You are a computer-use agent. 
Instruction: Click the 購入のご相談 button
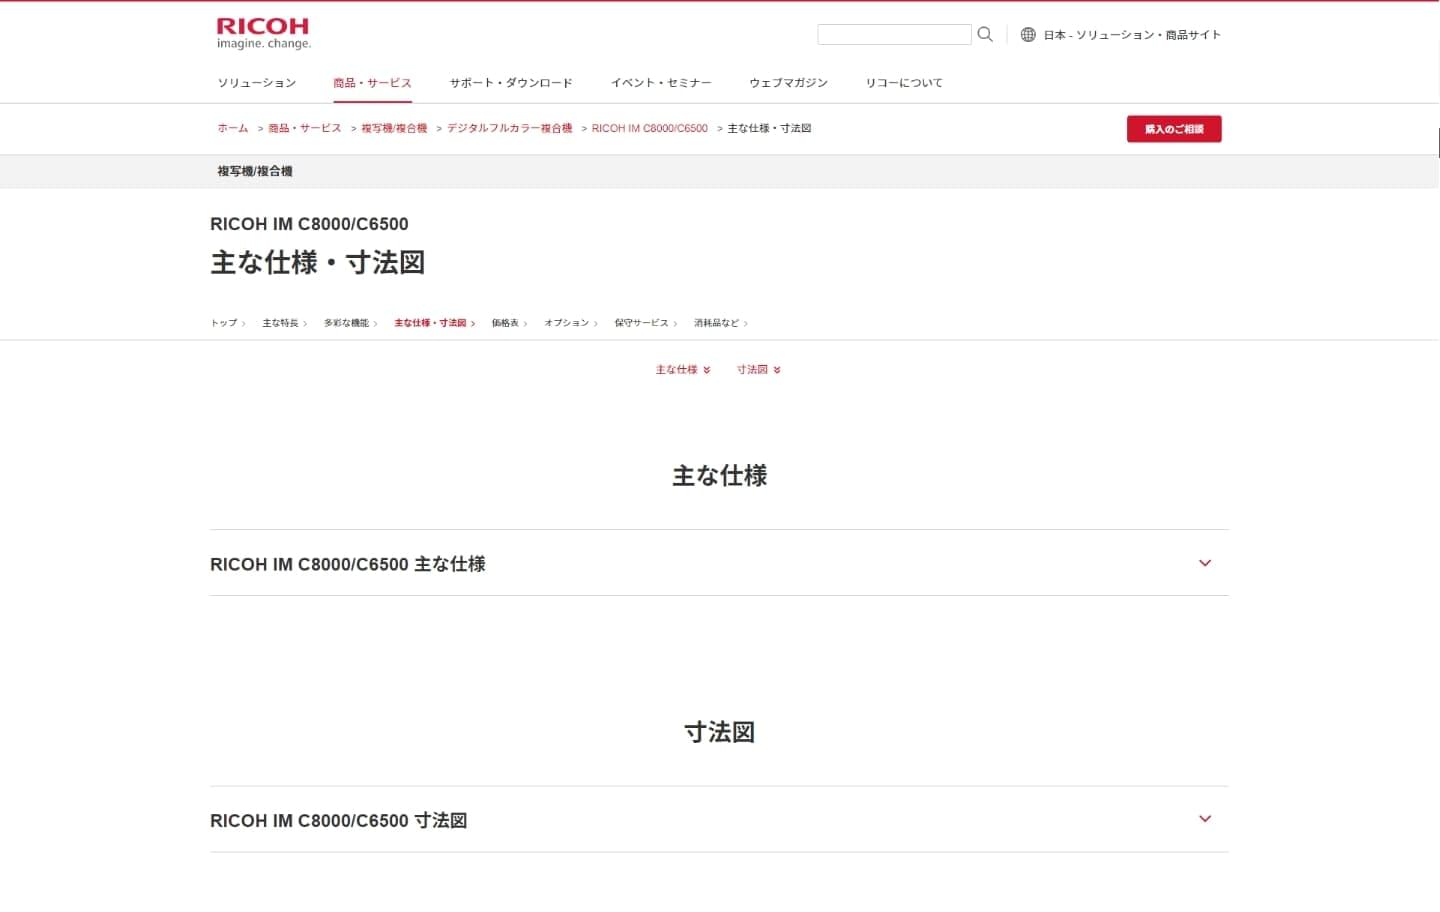pos(1173,129)
